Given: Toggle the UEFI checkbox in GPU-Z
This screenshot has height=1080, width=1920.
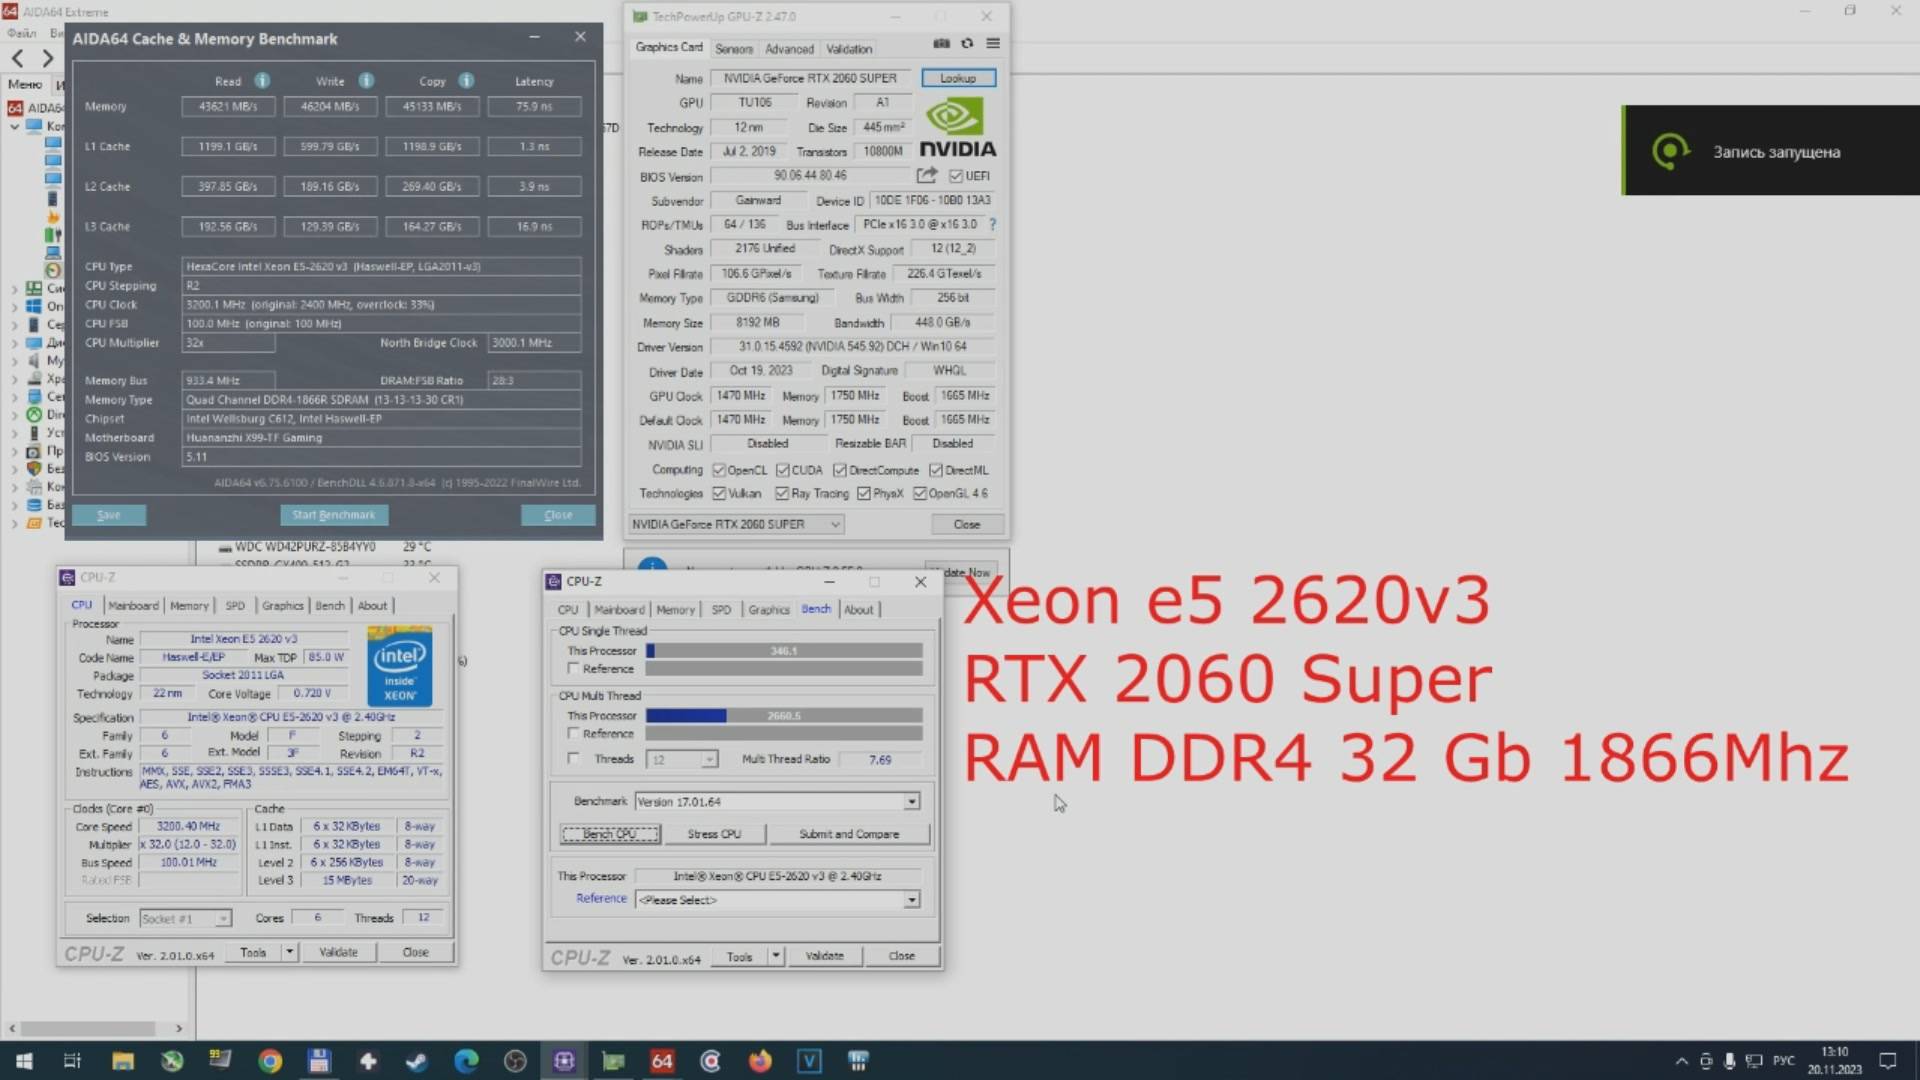Looking at the screenshot, I should click(955, 176).
